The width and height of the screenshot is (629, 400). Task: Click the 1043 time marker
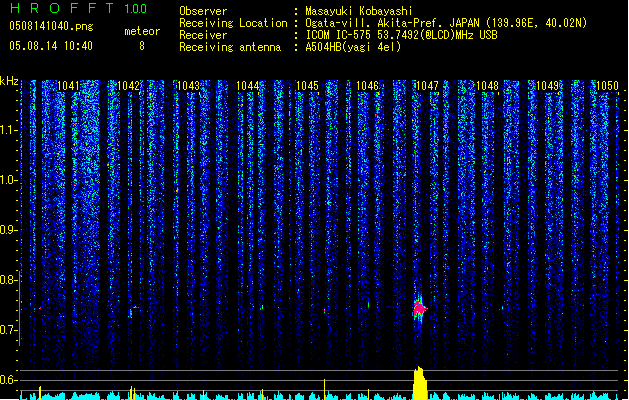point(188,86)
